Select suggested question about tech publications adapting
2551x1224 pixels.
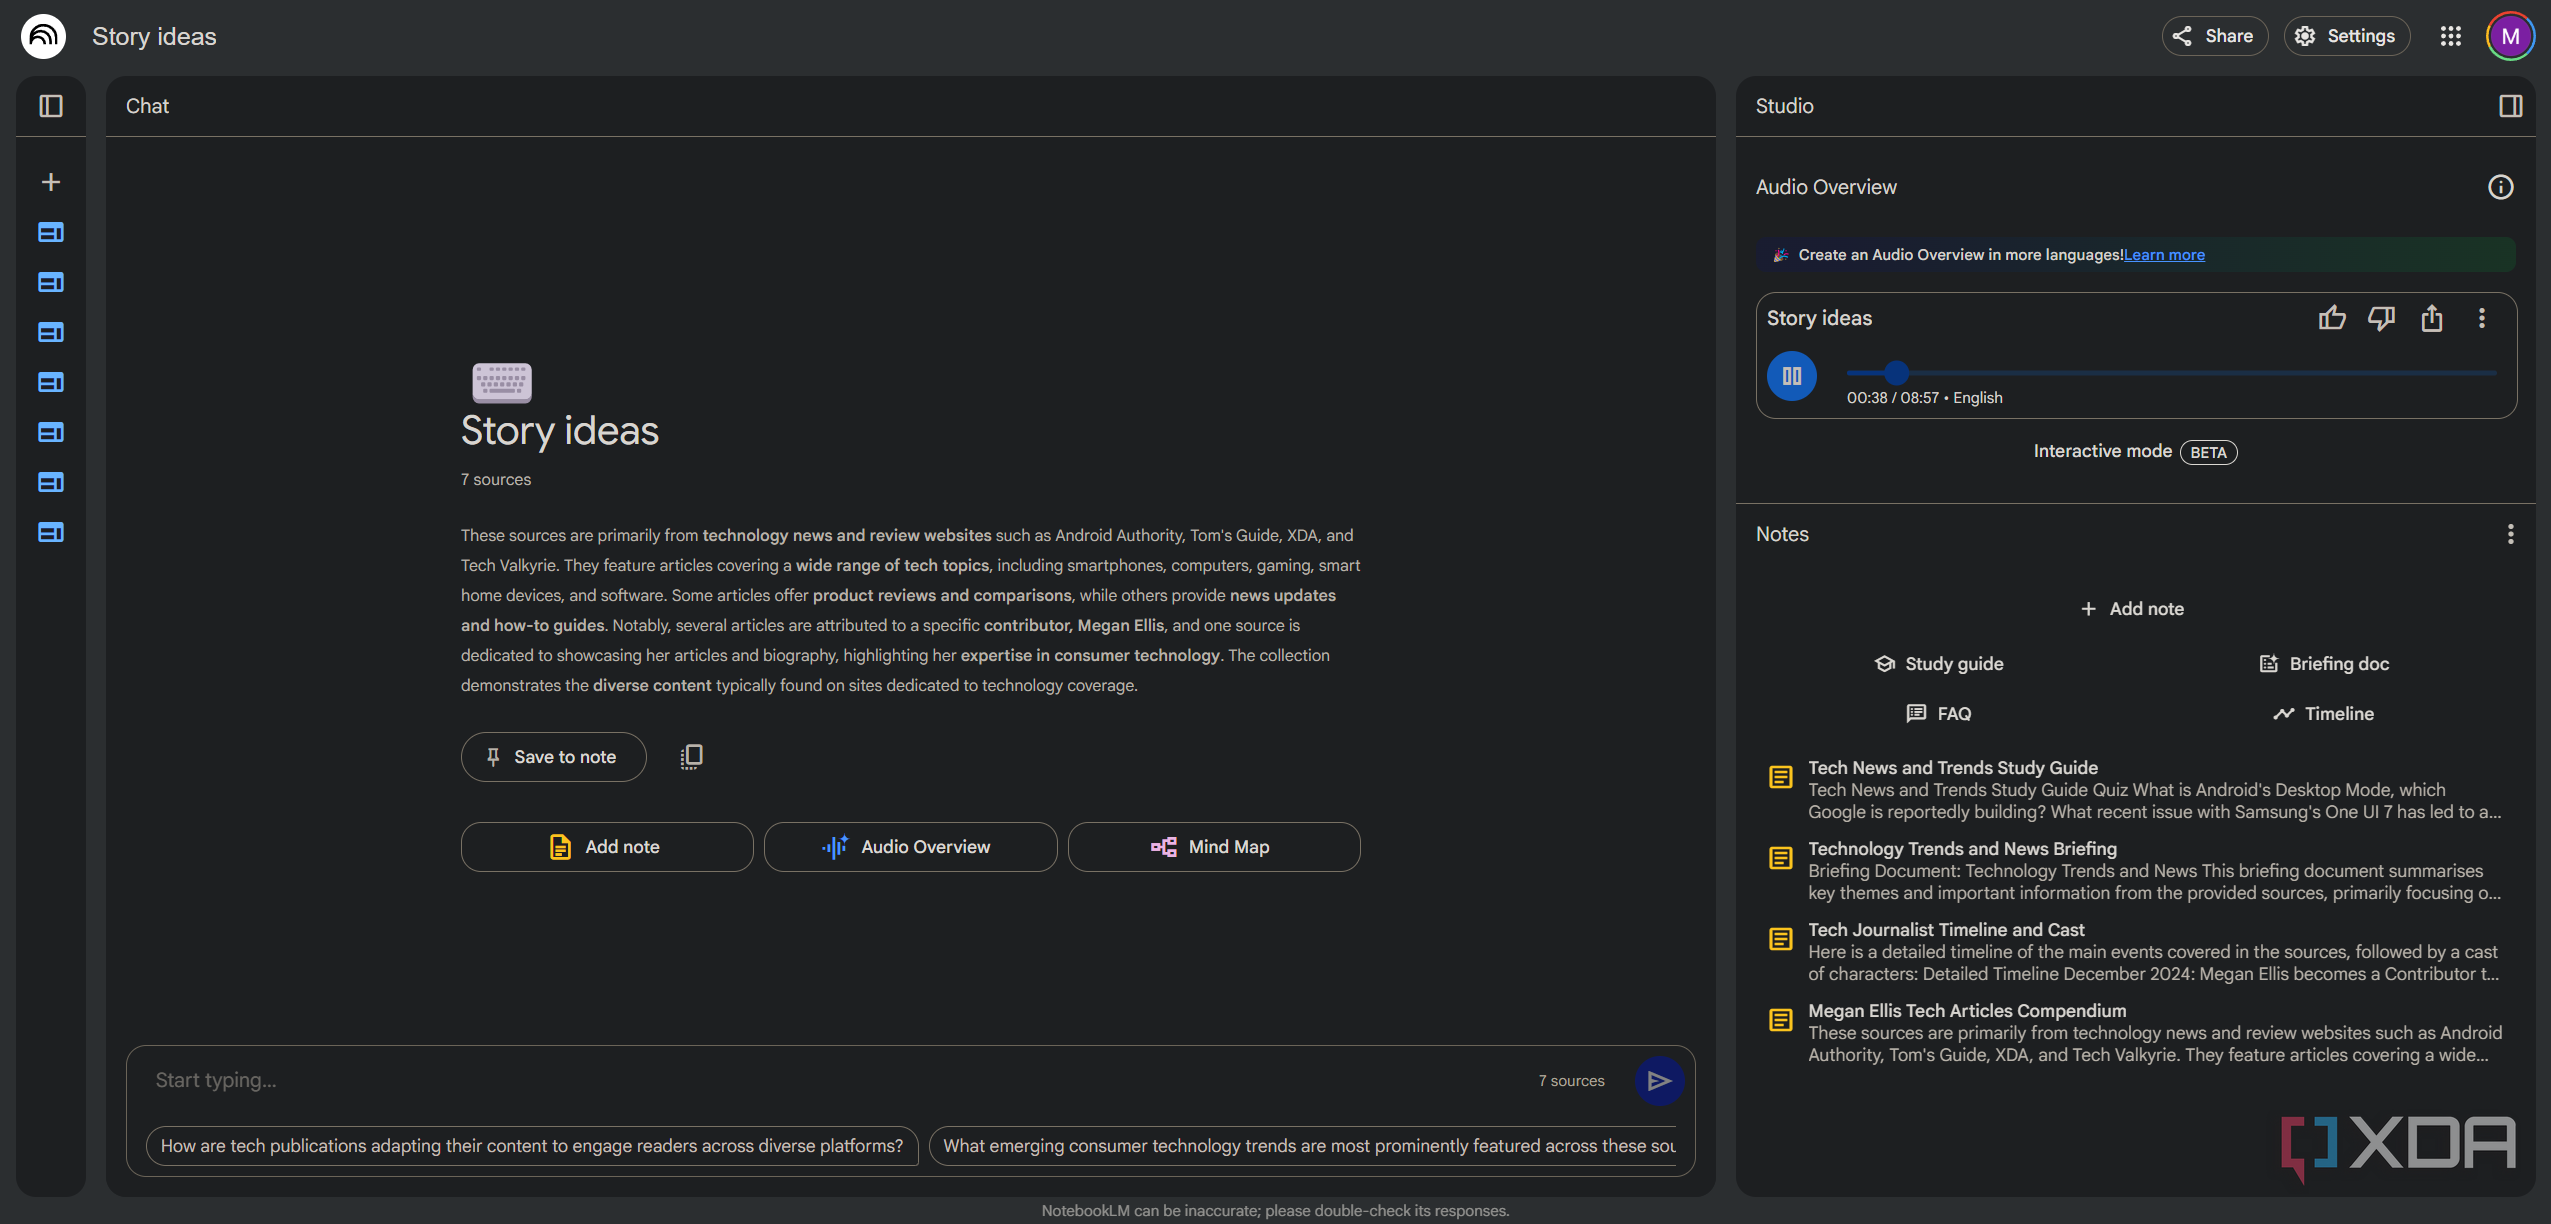[532, 1146]
